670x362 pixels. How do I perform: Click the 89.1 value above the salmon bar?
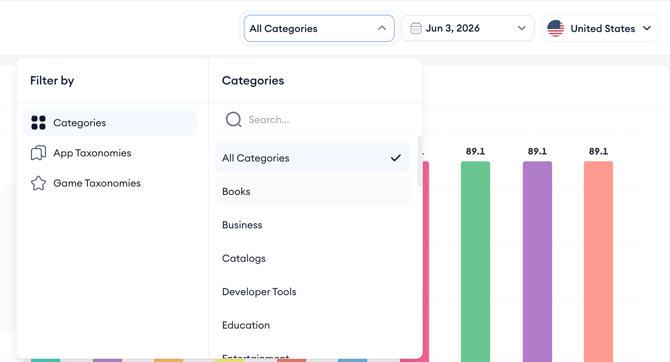(x=598, y=151)
